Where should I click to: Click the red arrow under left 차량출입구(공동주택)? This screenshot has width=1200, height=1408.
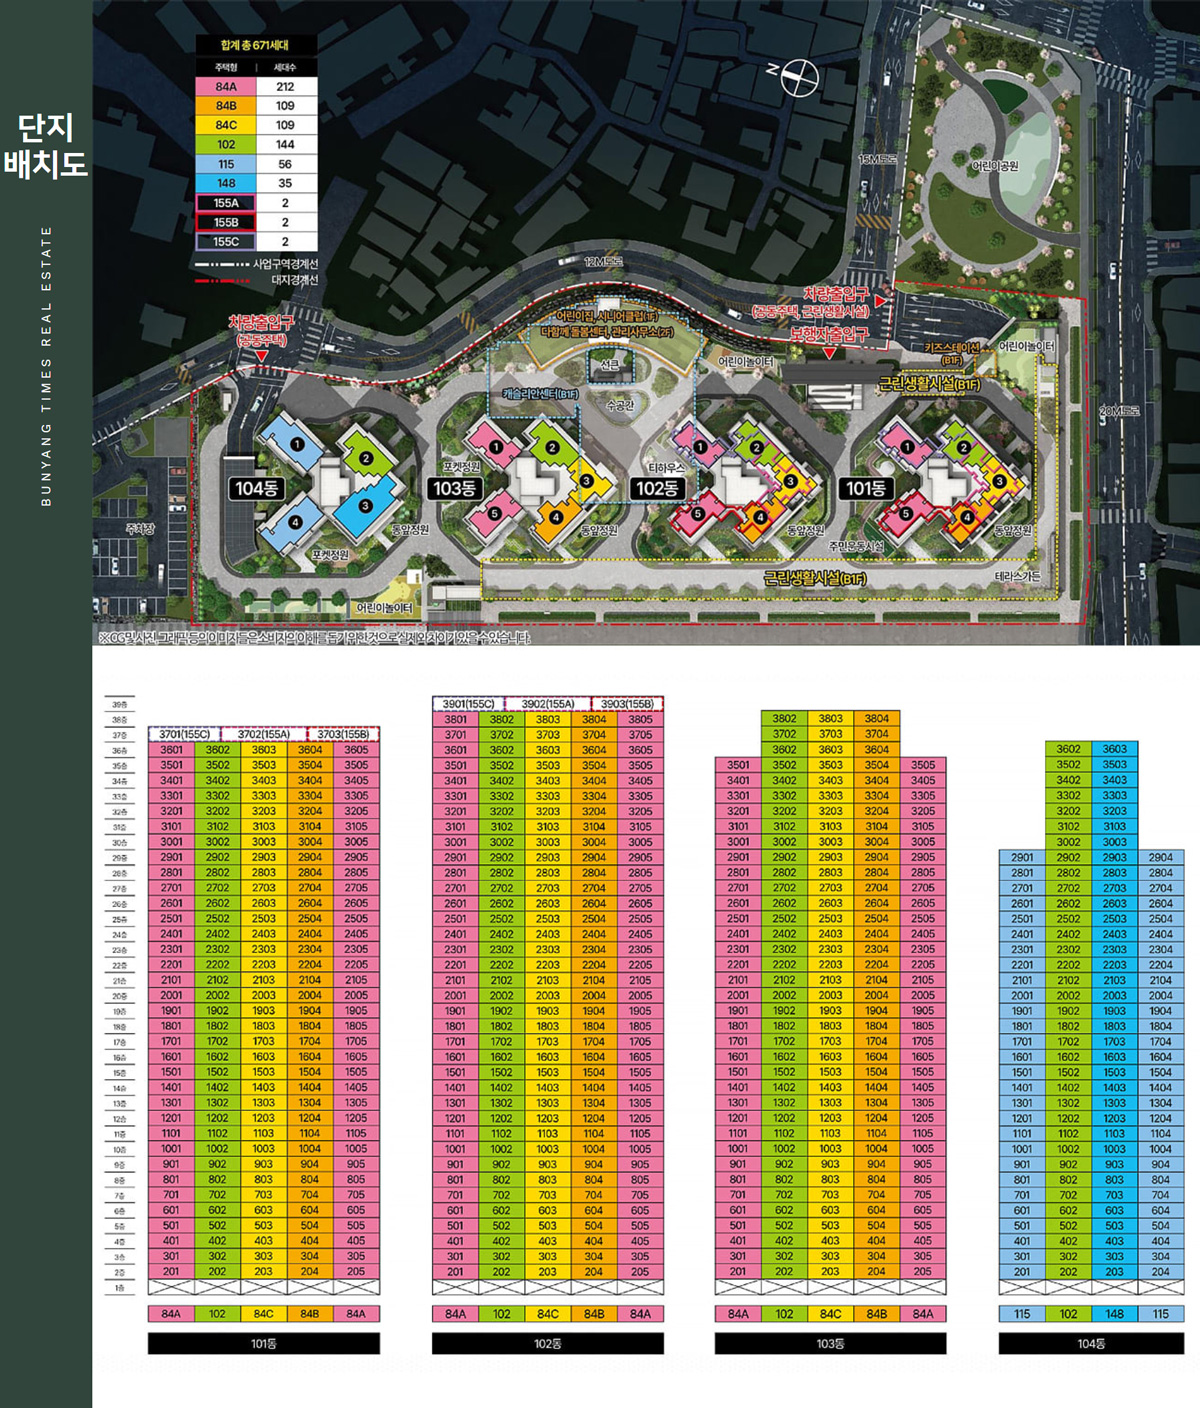(x=261, y=355)
